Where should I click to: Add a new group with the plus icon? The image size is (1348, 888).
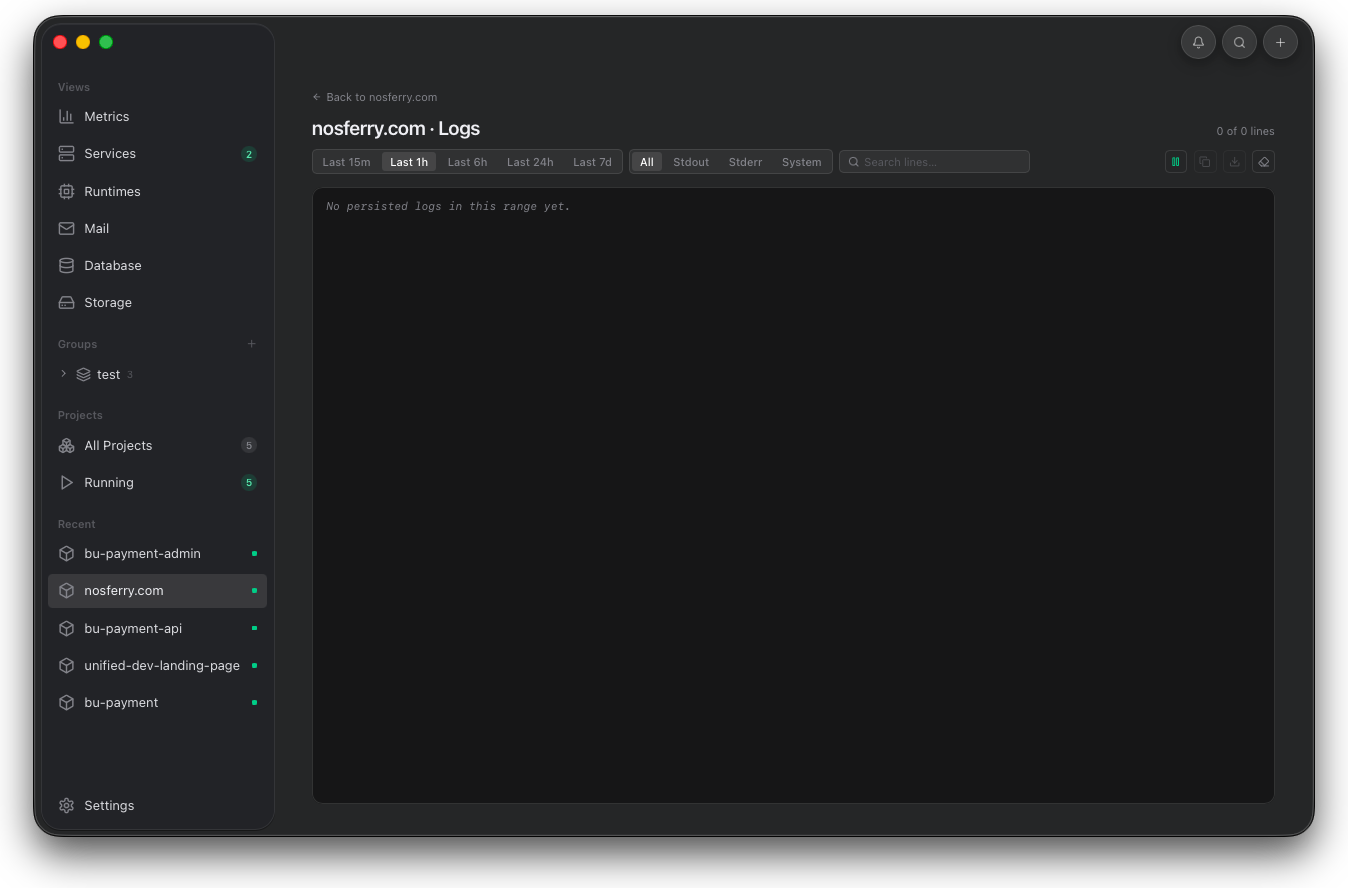click(251, 344)
